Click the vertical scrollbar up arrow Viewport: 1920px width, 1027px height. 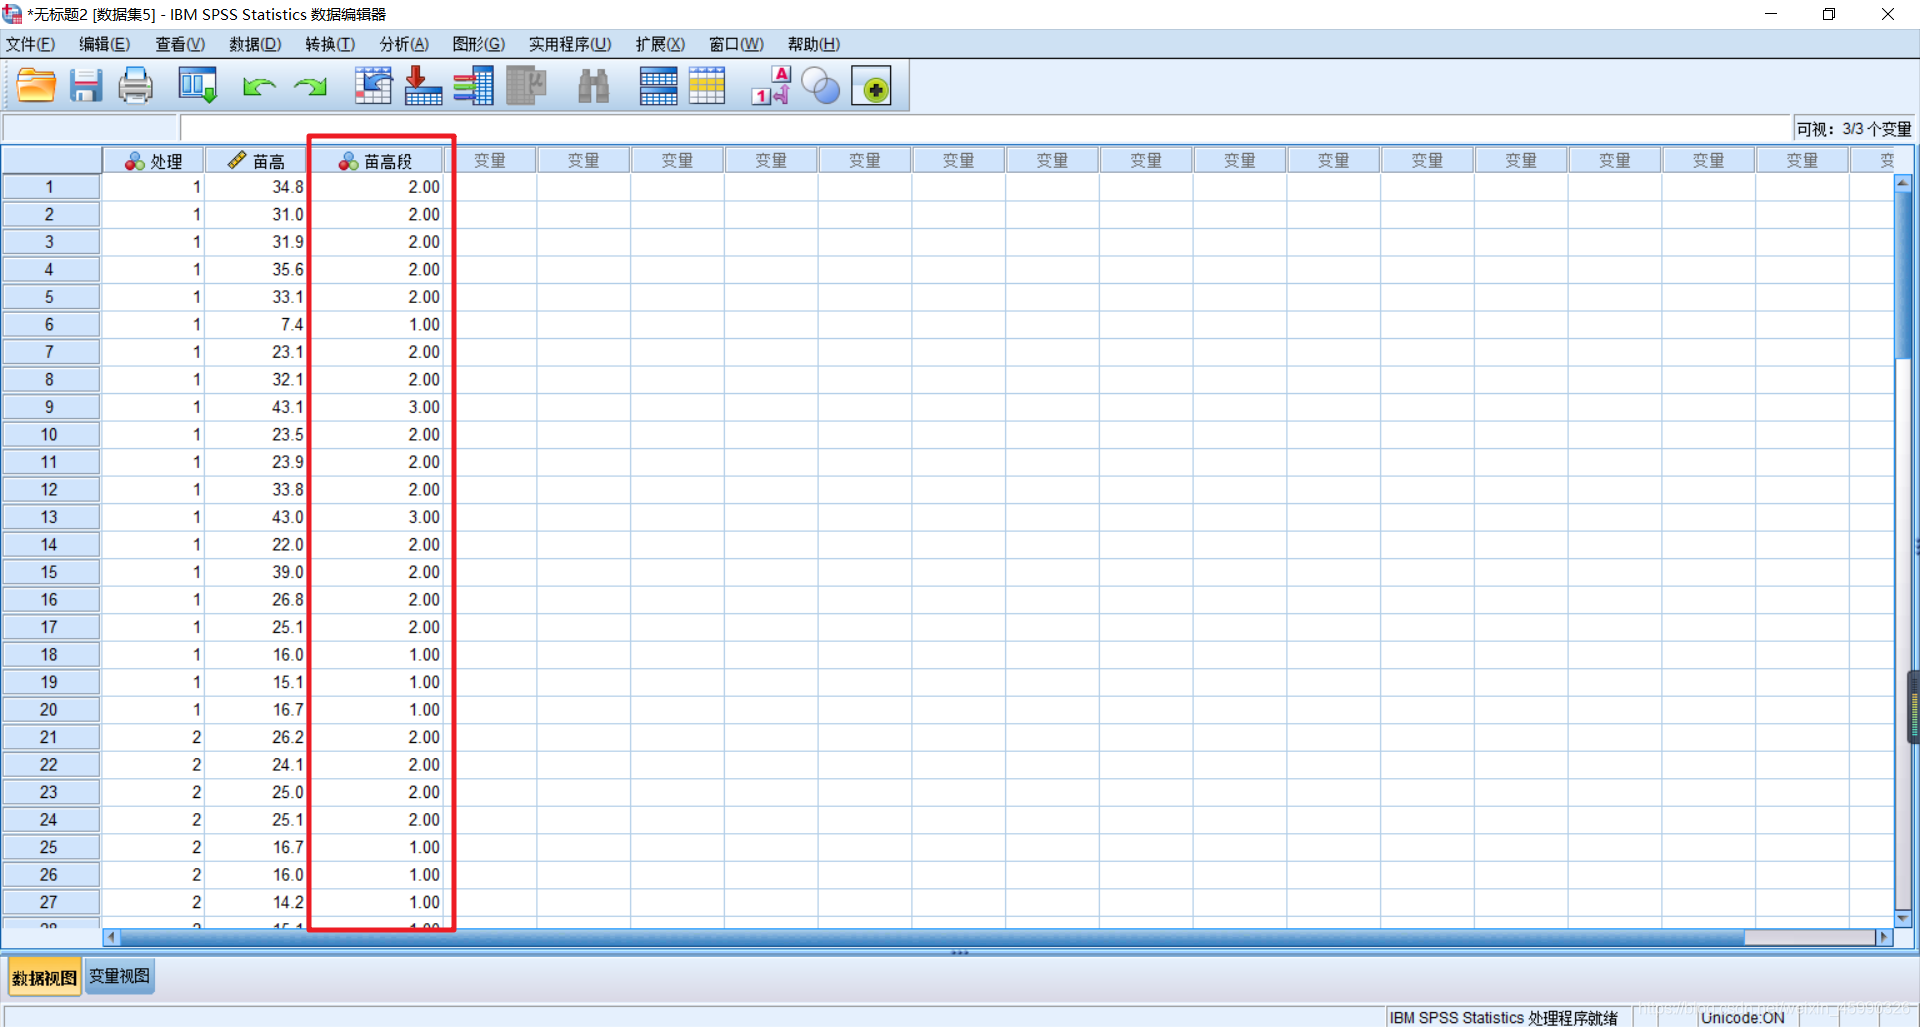[x=1903, y=183]
